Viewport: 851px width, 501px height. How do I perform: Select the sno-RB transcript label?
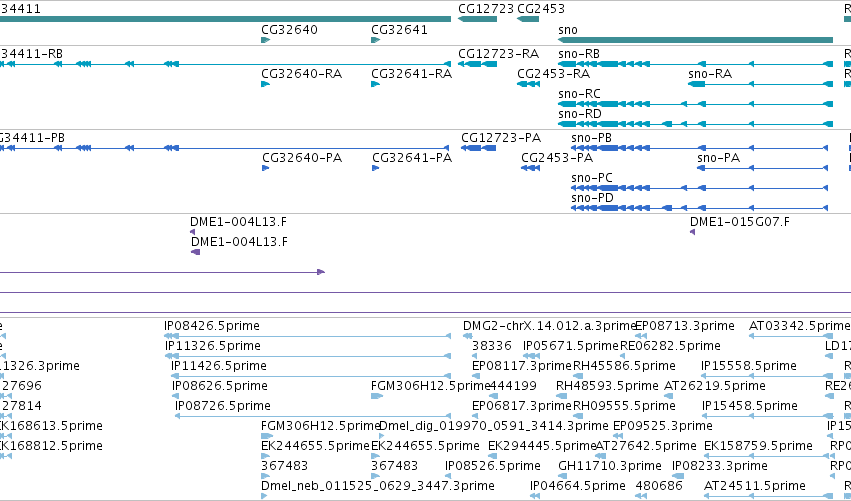coord(579,54)
